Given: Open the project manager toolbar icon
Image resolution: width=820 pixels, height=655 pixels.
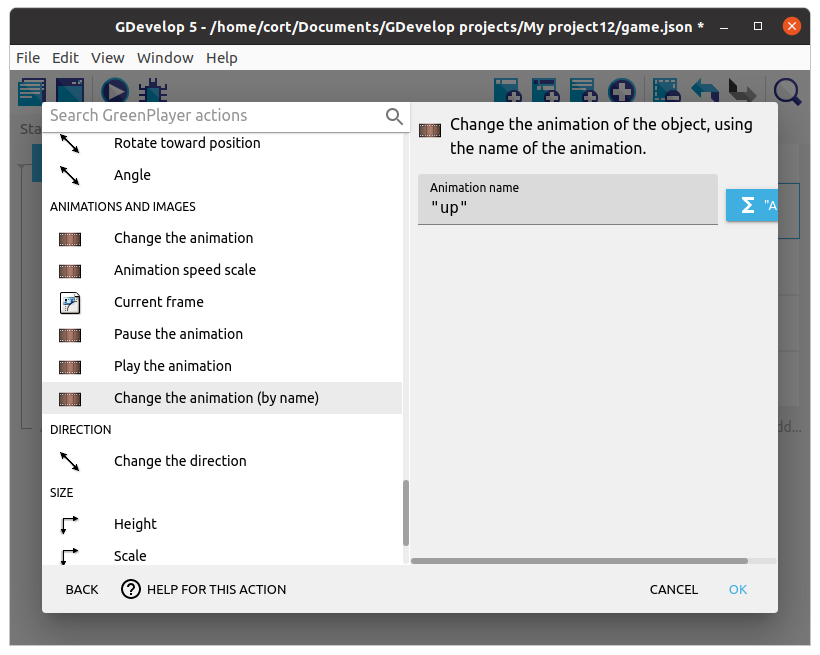Looking at the screenshot, I should pyautogui.click(x=31, y=90).
